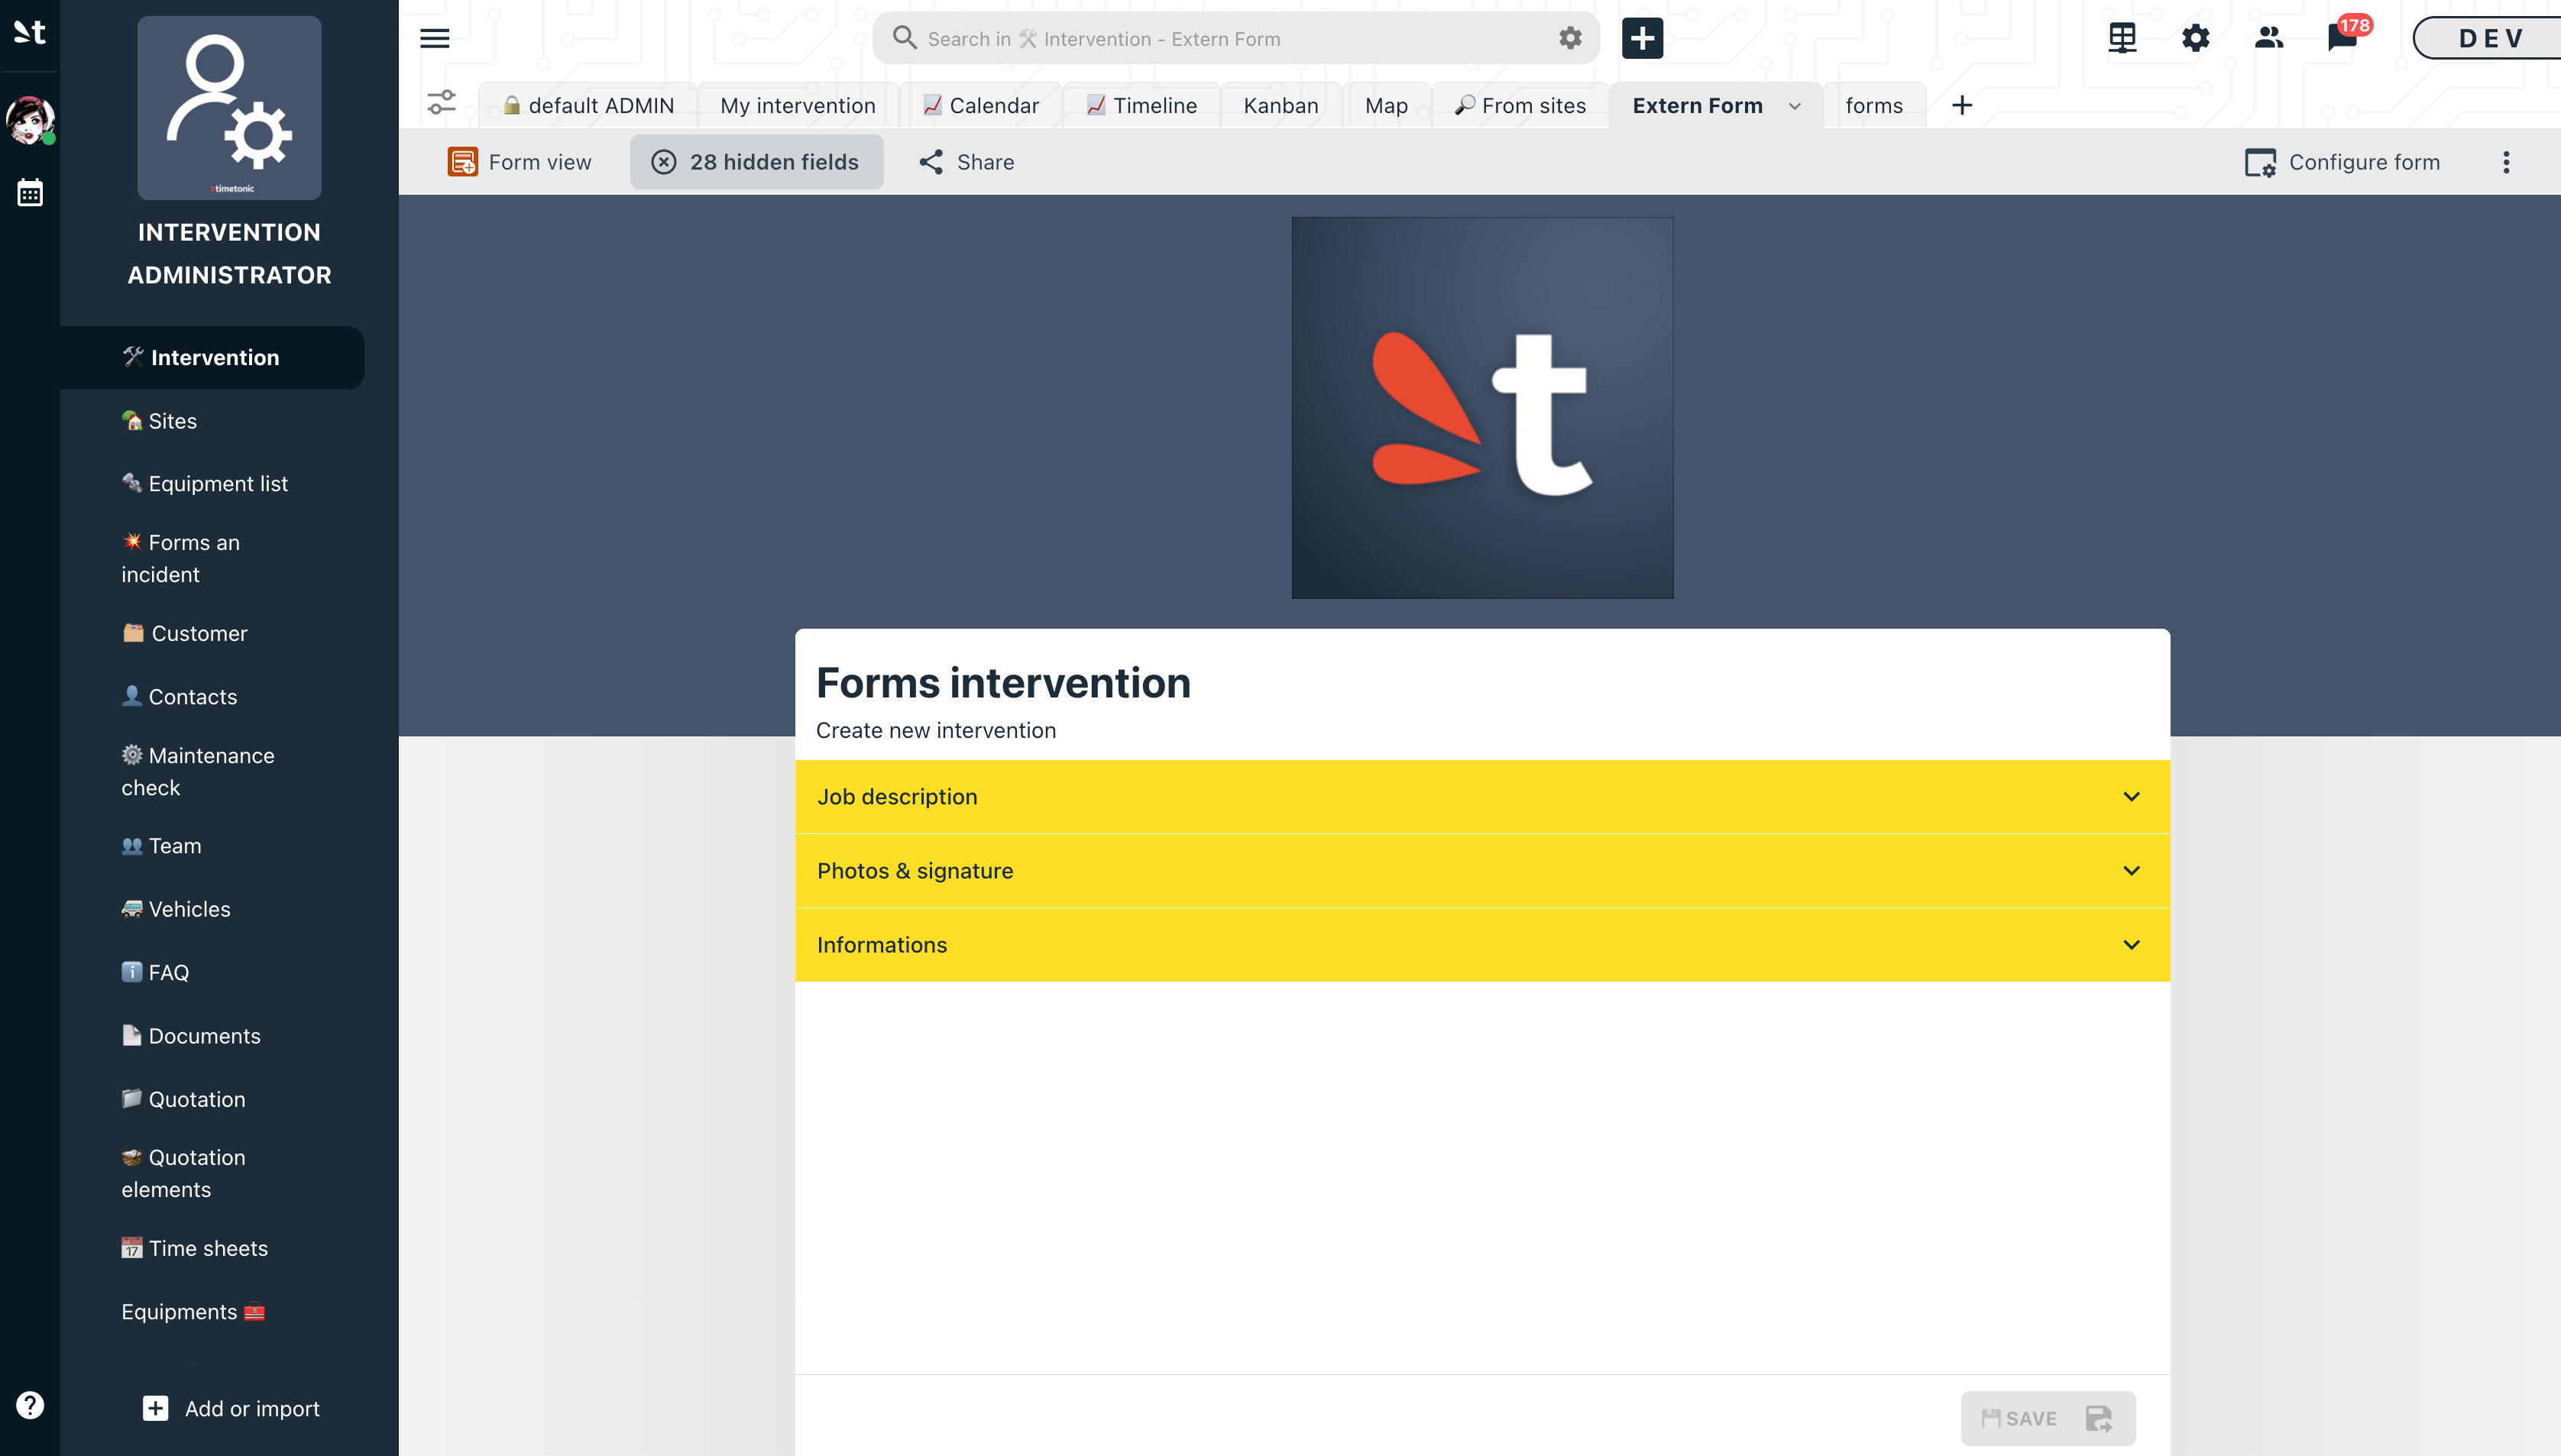2561x1456 pixels.
Task: Open the contacts icon in top bar
Action: [2268, 37]
